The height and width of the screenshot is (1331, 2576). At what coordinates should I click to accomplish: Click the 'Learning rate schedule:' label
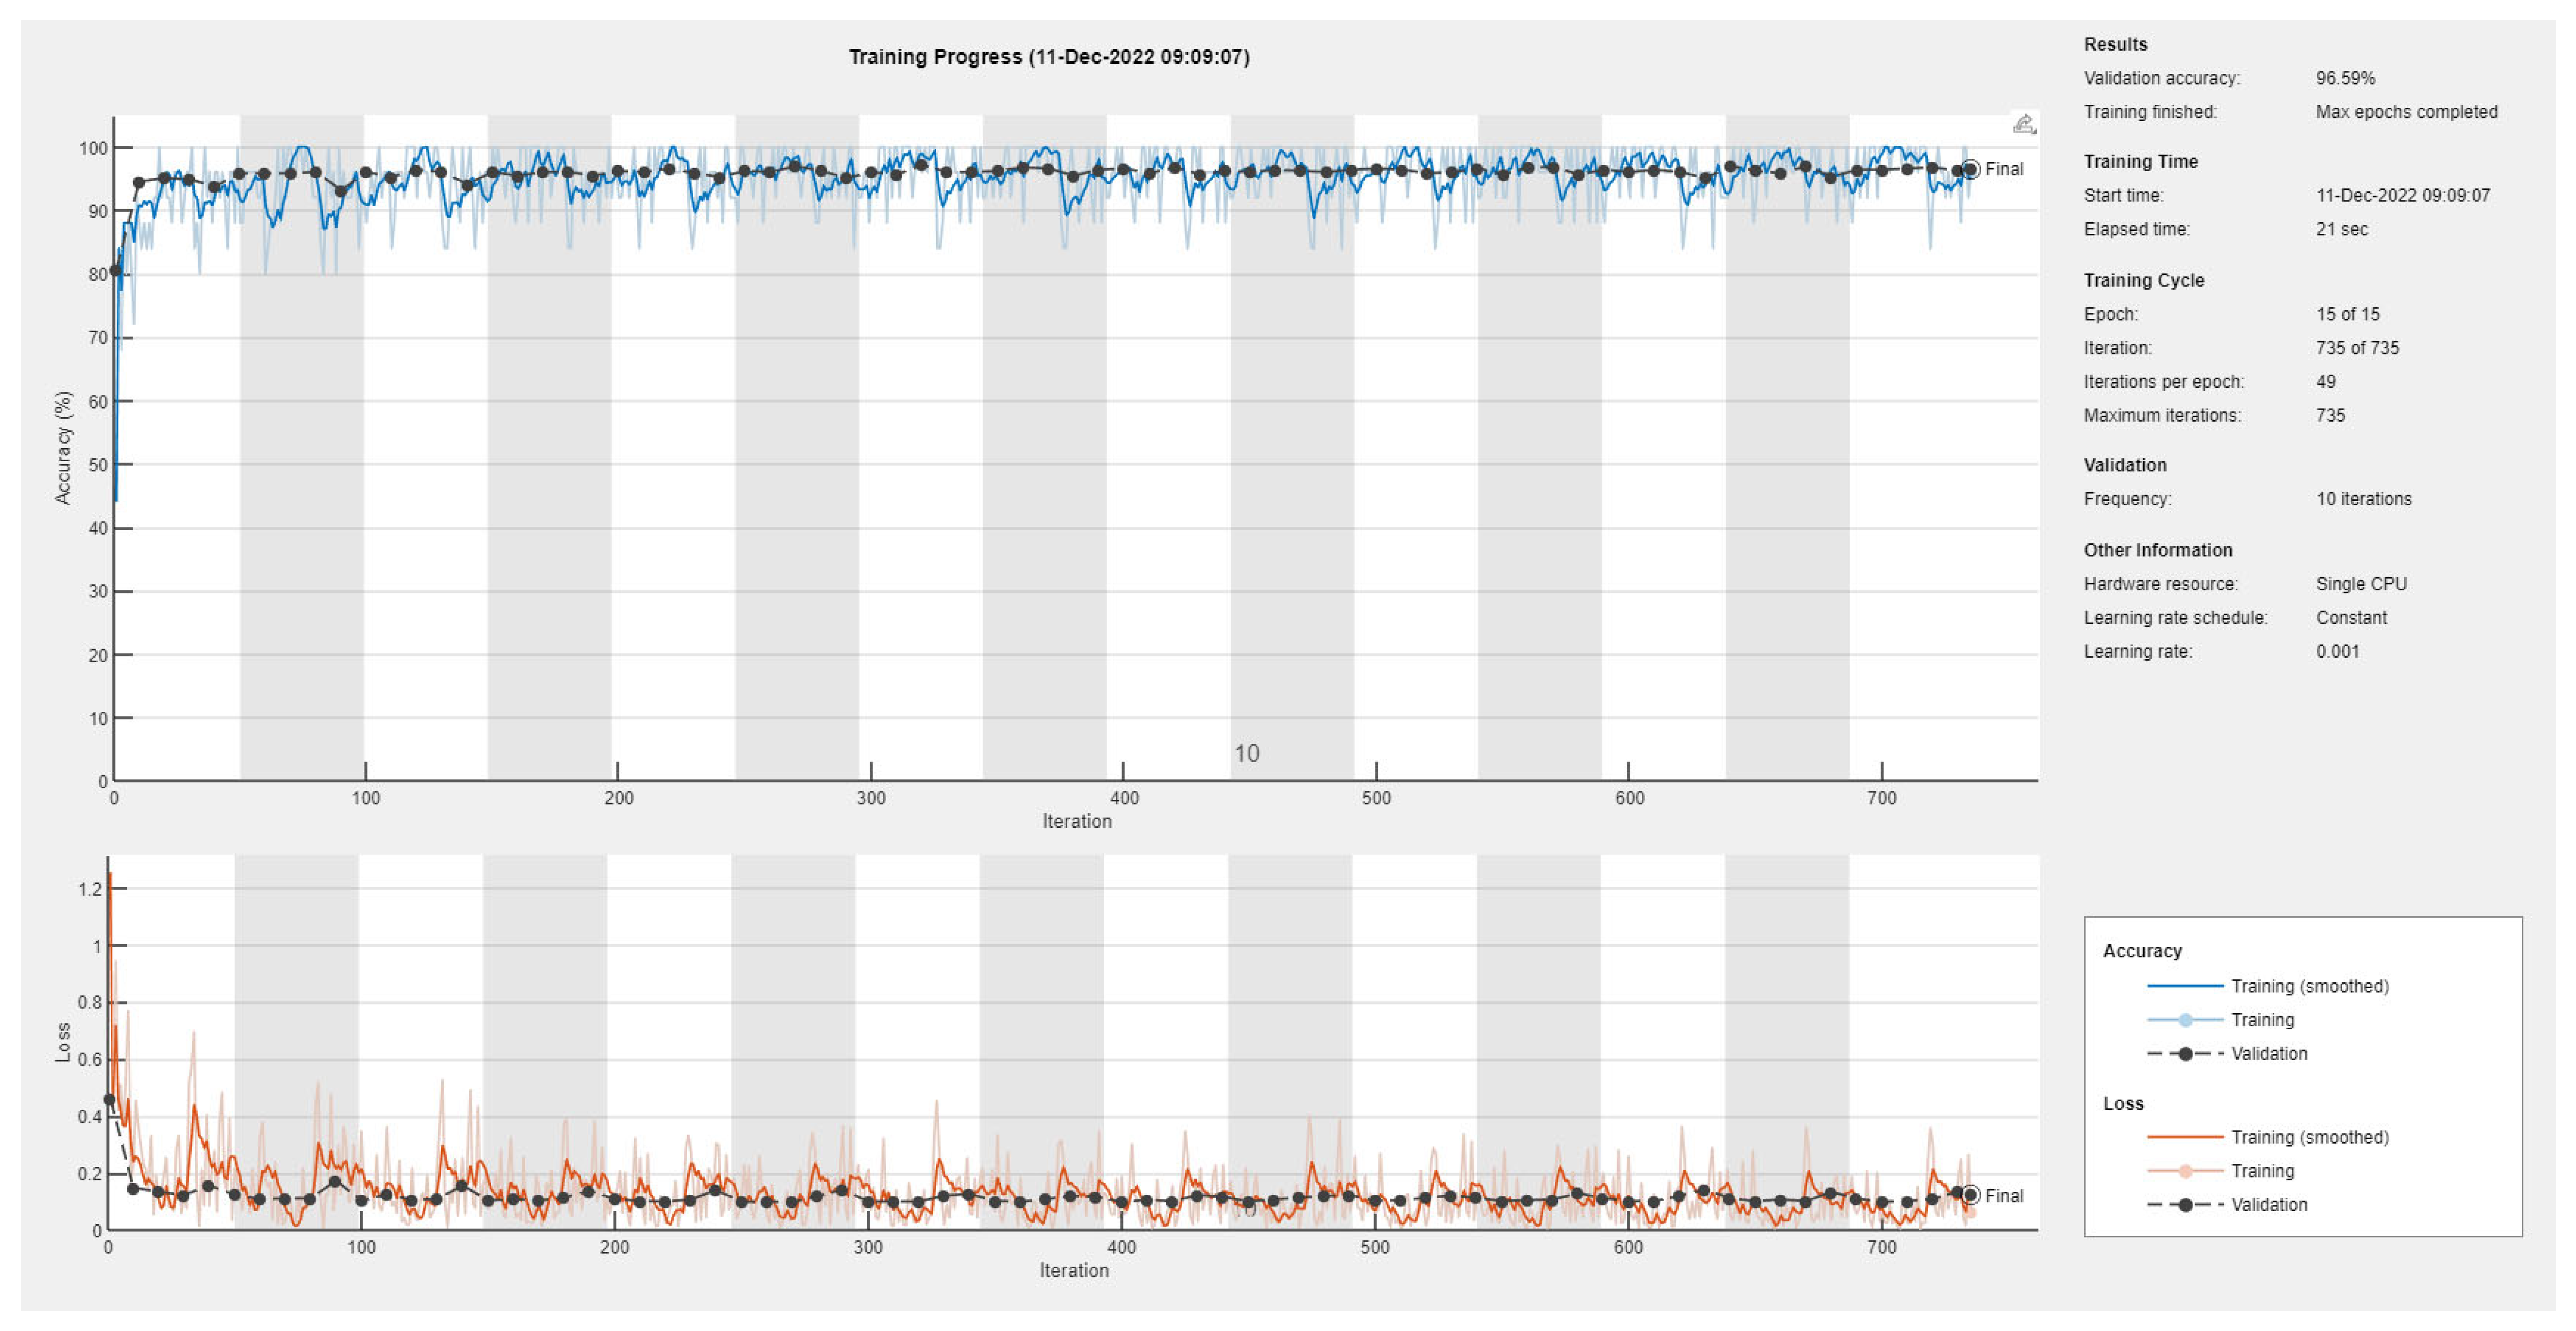pos(2175,618)
